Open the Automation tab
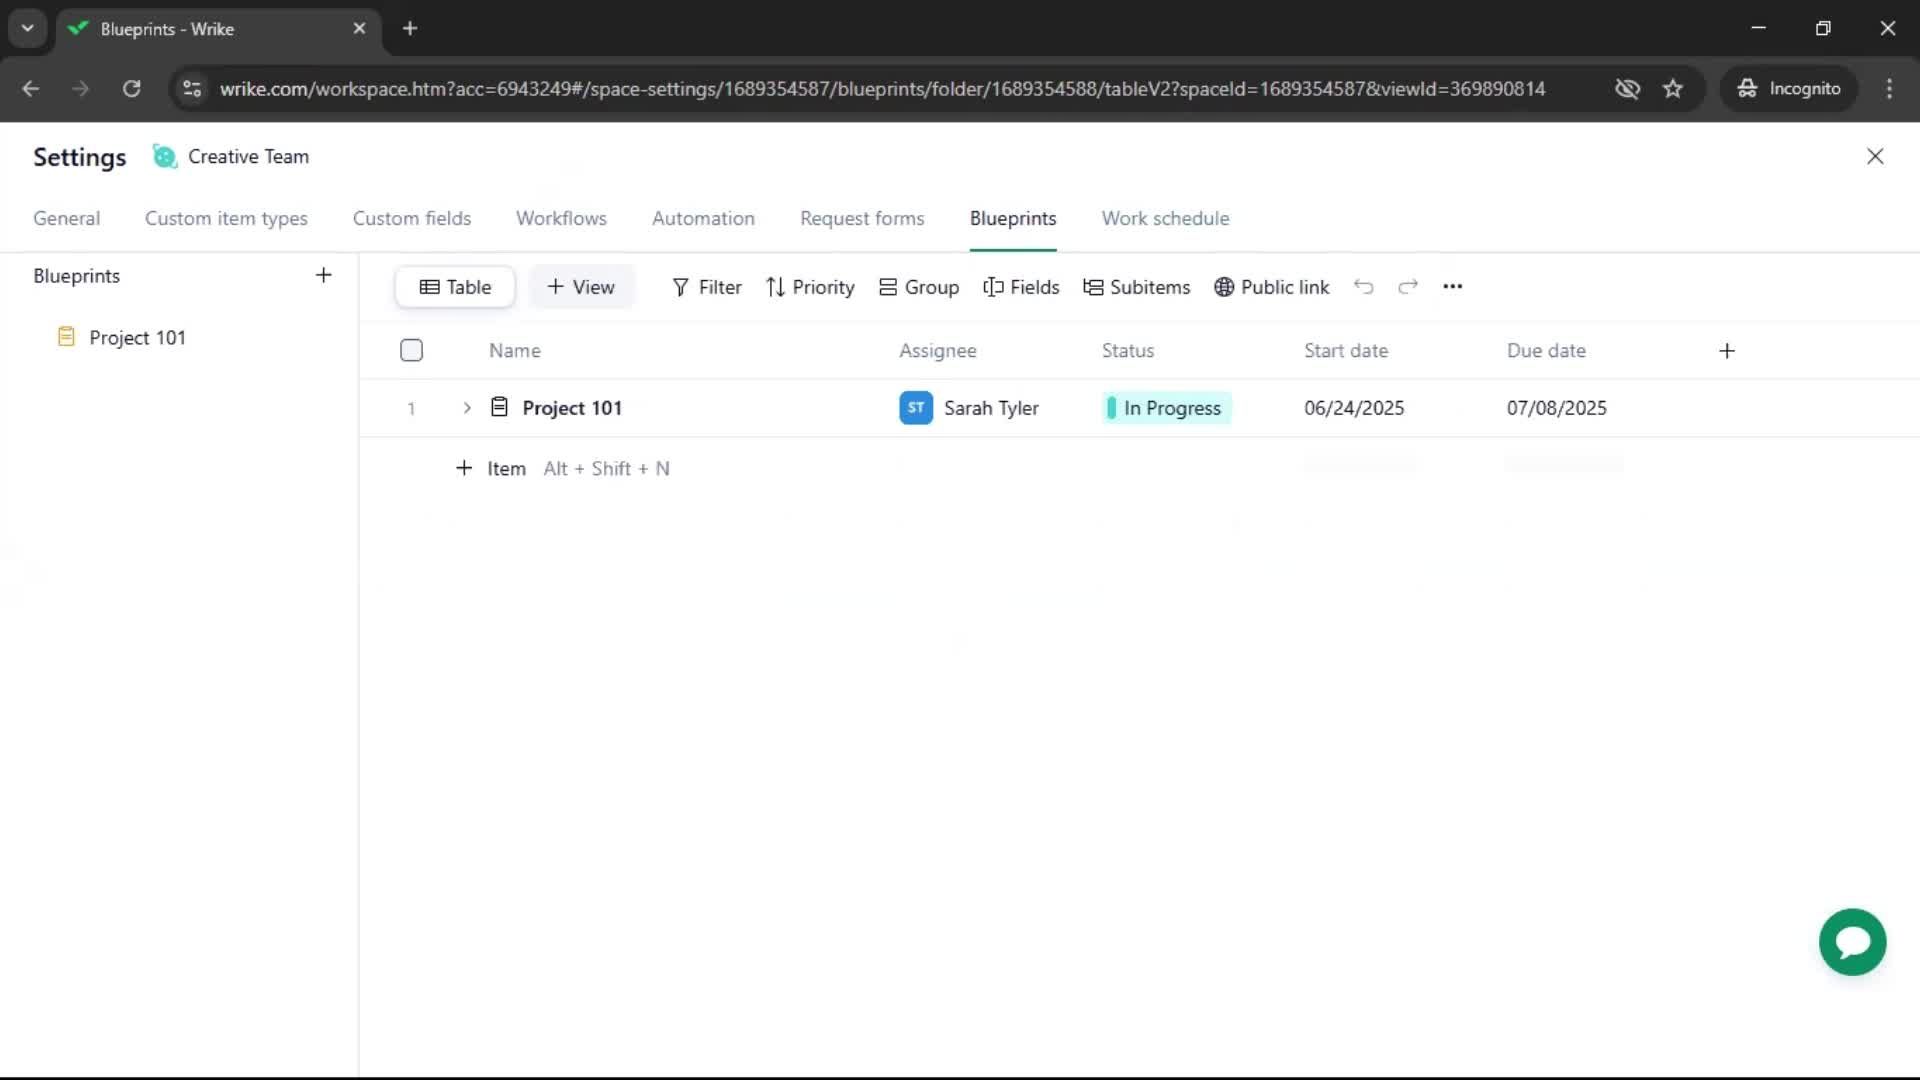 [703, 218]
